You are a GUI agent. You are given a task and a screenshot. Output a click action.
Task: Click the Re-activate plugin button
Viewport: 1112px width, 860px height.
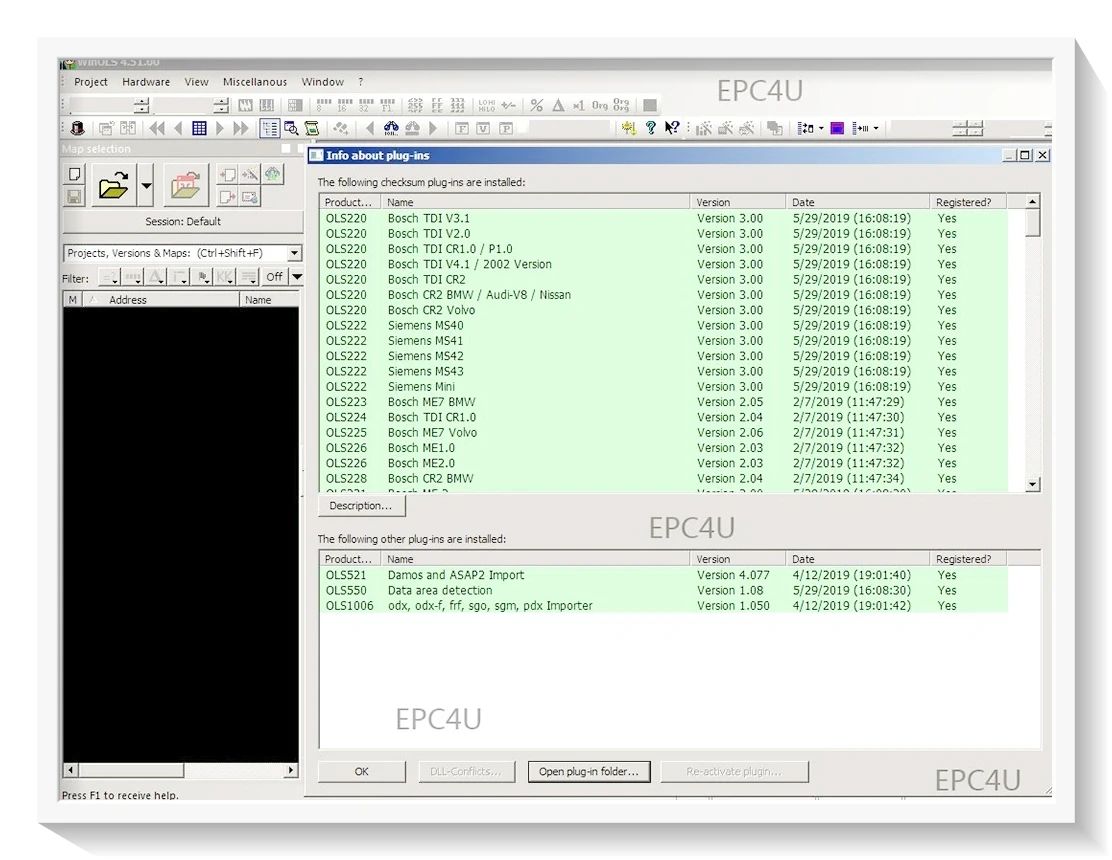tap(734, 771)
